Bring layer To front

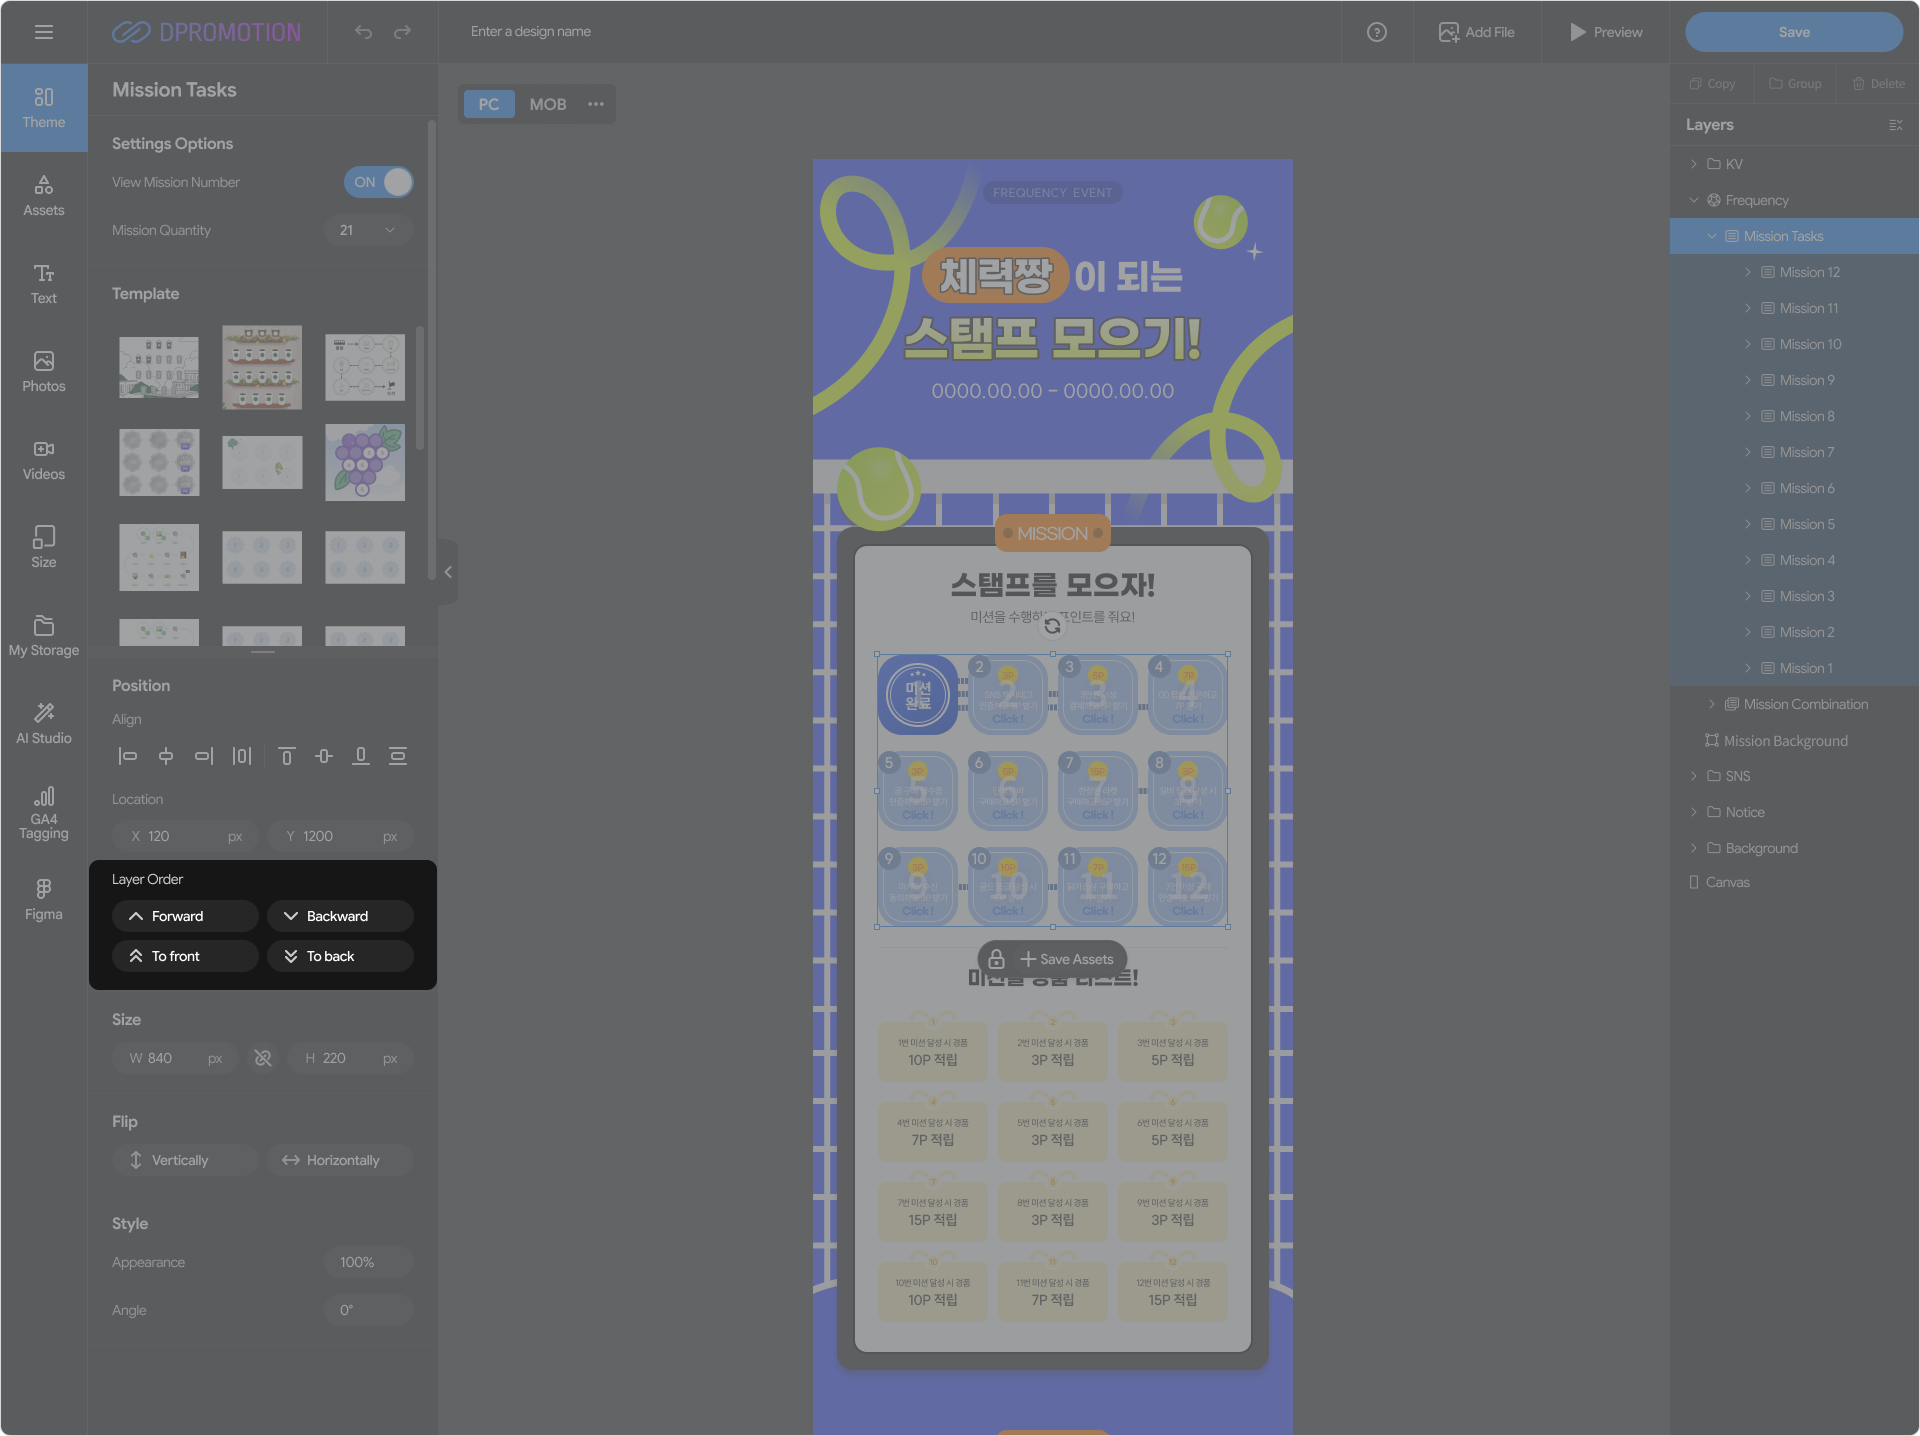point(186,956)
